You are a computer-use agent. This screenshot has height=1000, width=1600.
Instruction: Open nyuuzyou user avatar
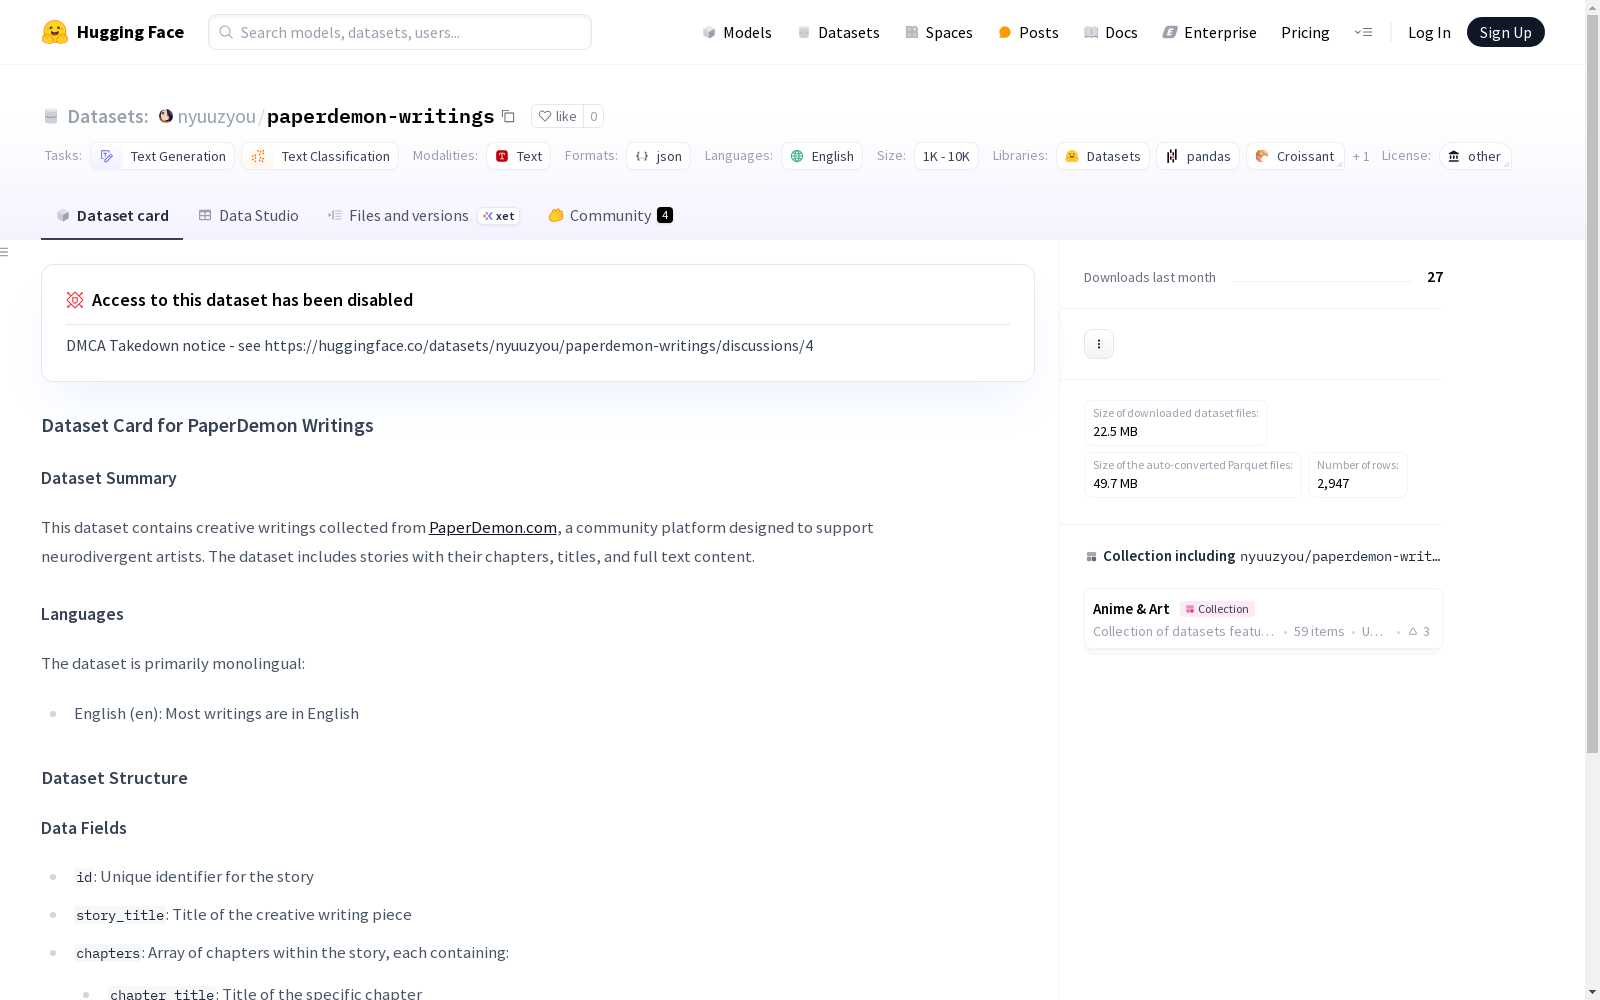pyautogui.click(x=166, y=116)
